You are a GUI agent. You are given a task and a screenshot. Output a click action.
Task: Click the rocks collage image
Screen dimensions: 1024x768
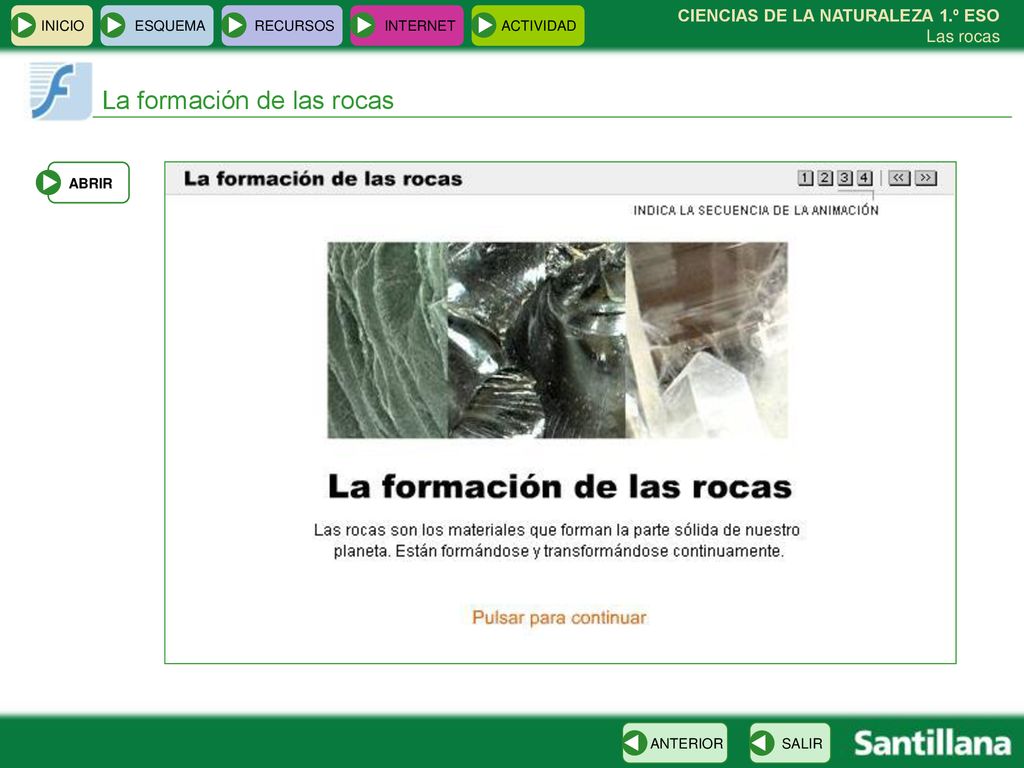point(558,340)
